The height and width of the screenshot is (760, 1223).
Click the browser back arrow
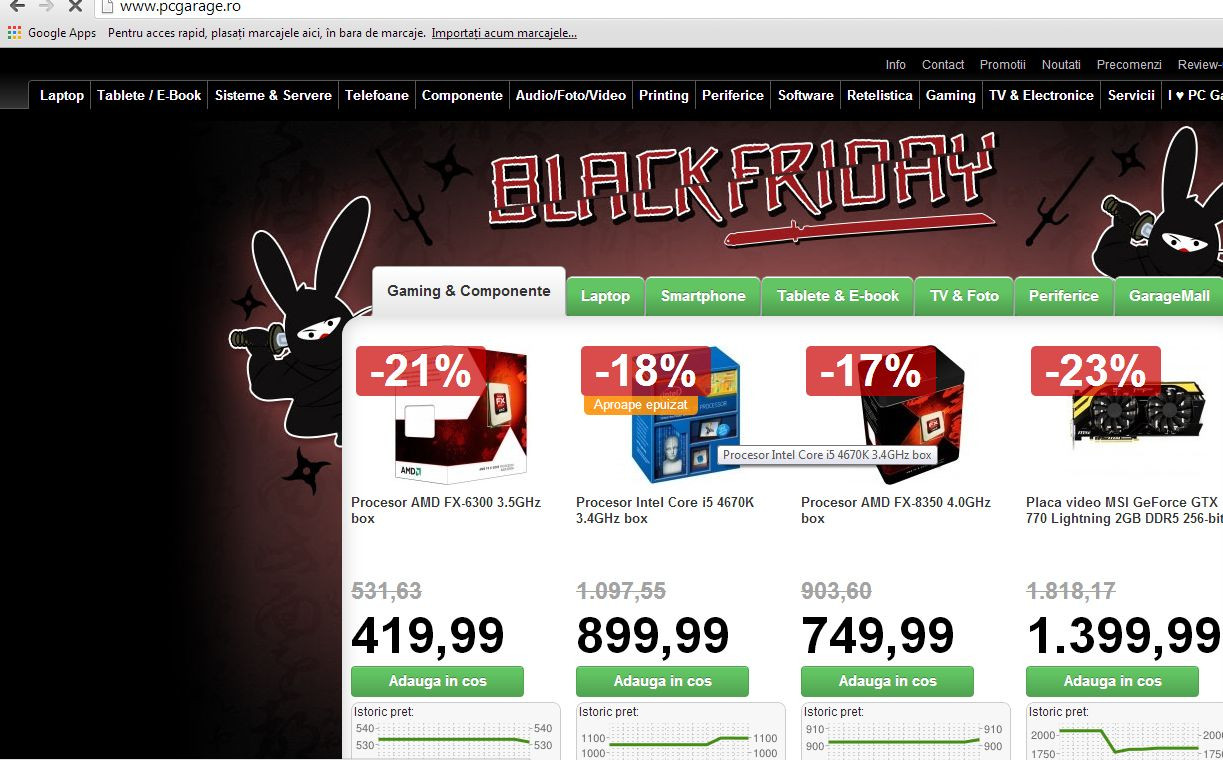17,6
